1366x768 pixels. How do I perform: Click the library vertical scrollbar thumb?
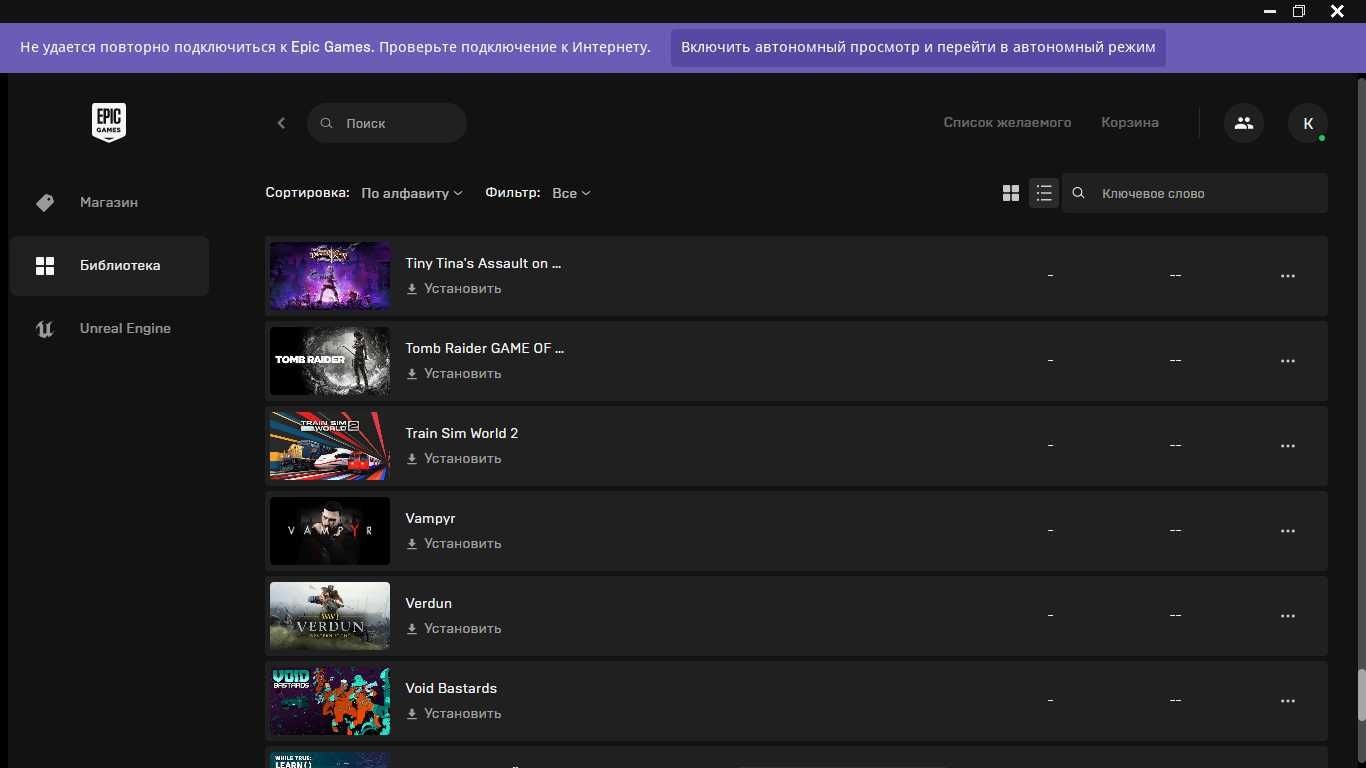click(x=1360, y=695)
